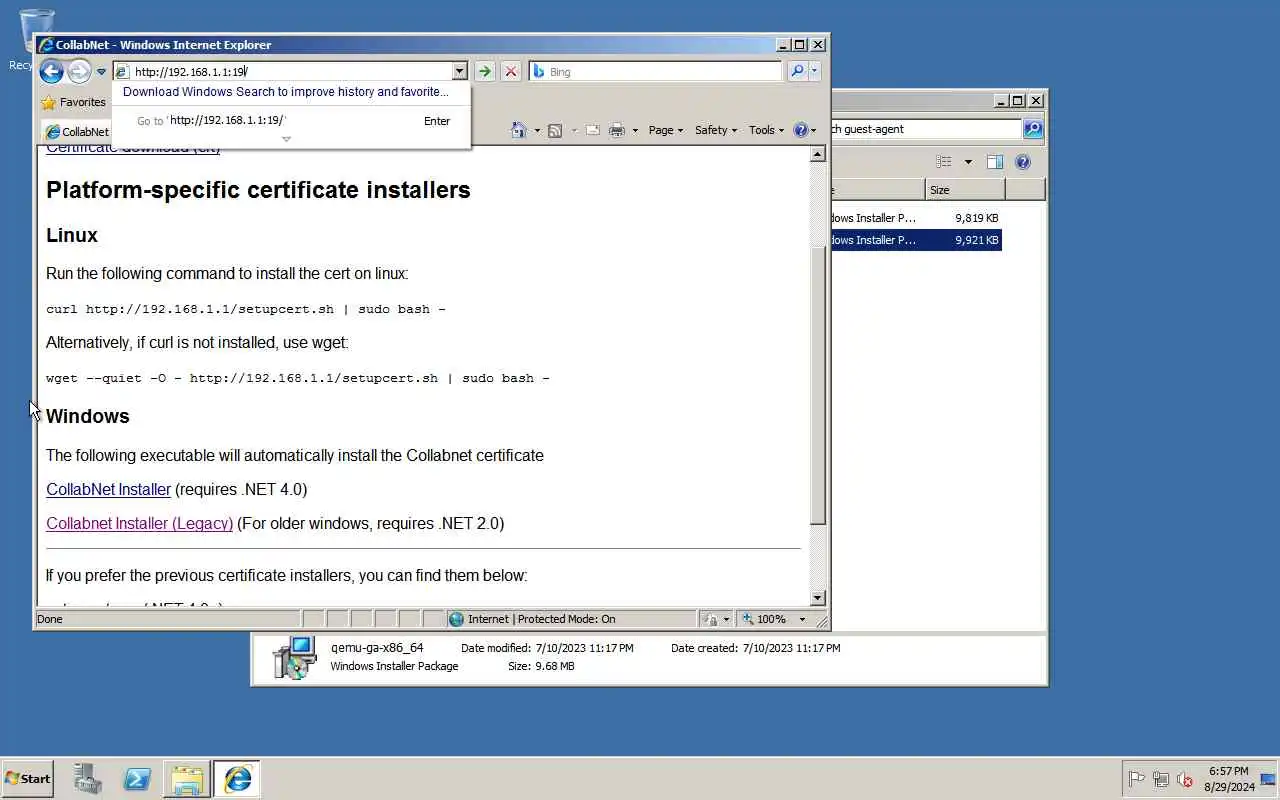Click the zoom magnifier icon in status bar

click(x=748, y=619)
